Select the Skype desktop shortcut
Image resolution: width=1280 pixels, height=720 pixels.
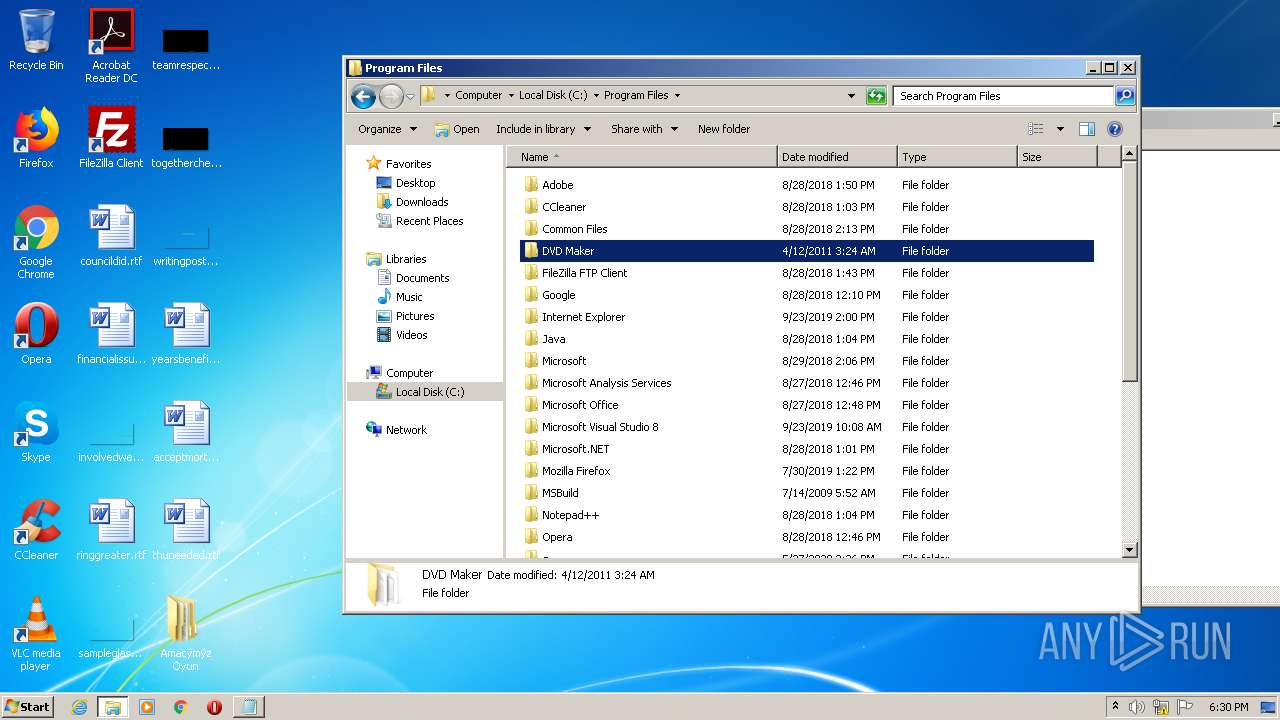(x=36, y=432)
